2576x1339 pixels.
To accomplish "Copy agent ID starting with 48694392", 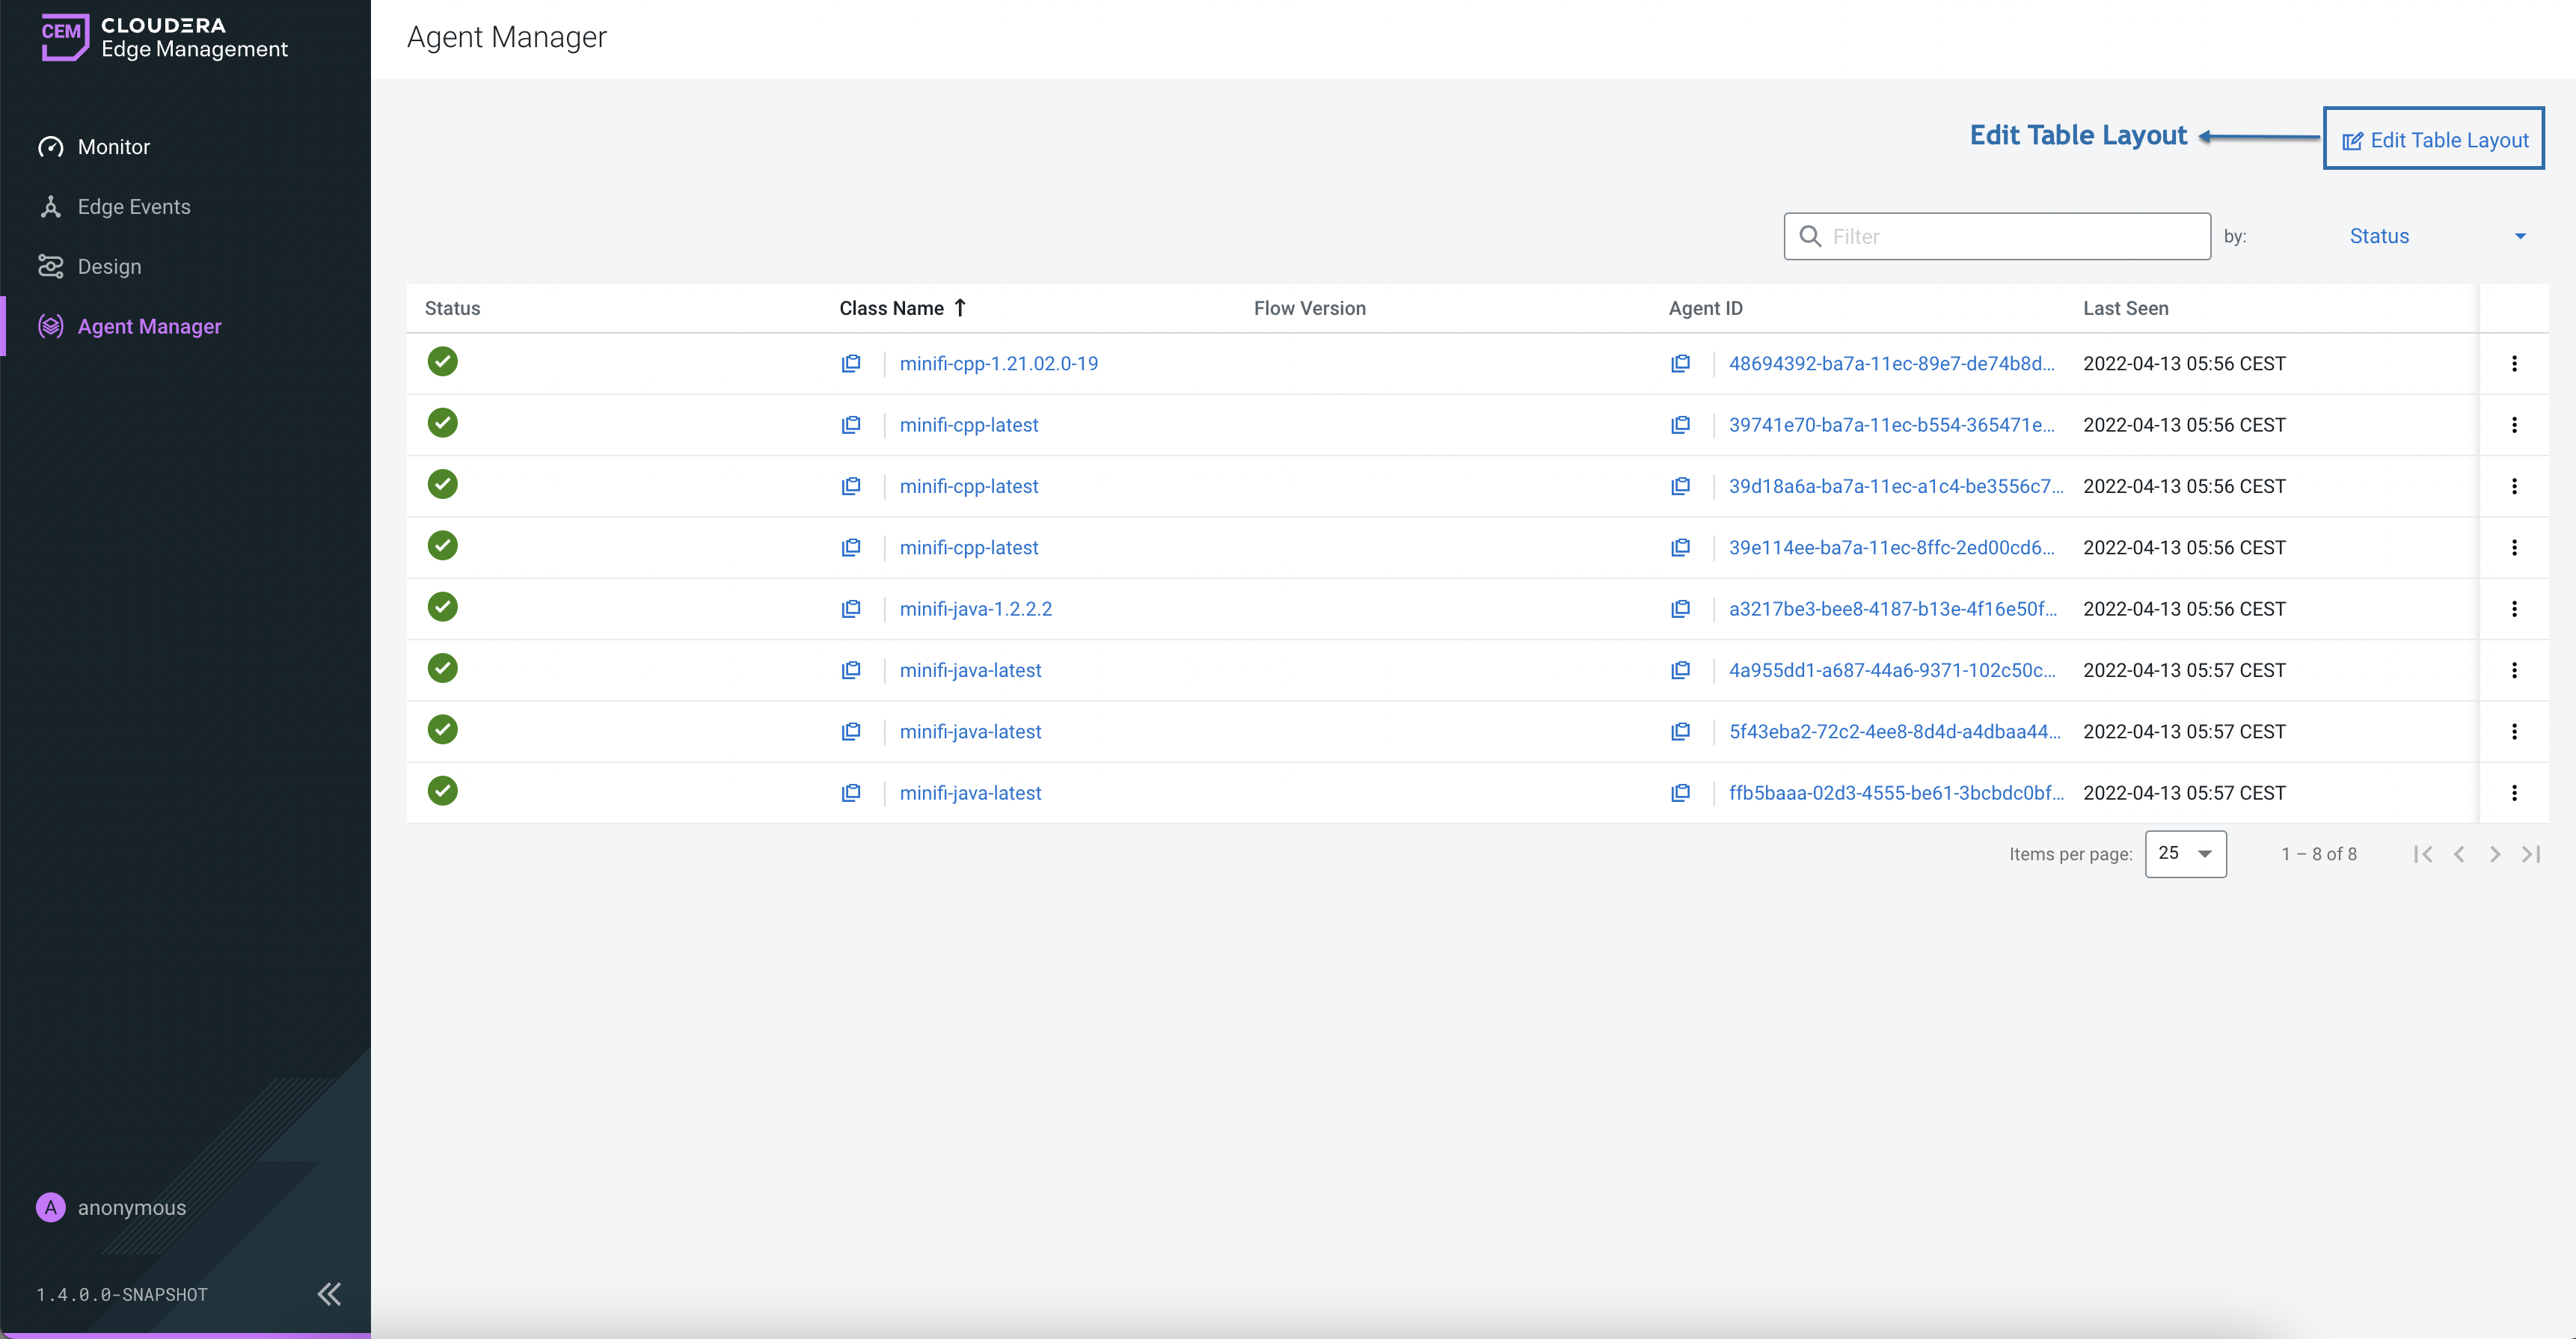I will coord(1680,363).
